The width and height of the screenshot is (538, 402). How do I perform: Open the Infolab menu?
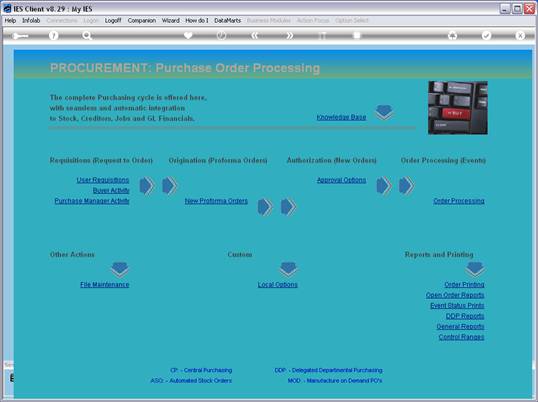pos(31,21)
